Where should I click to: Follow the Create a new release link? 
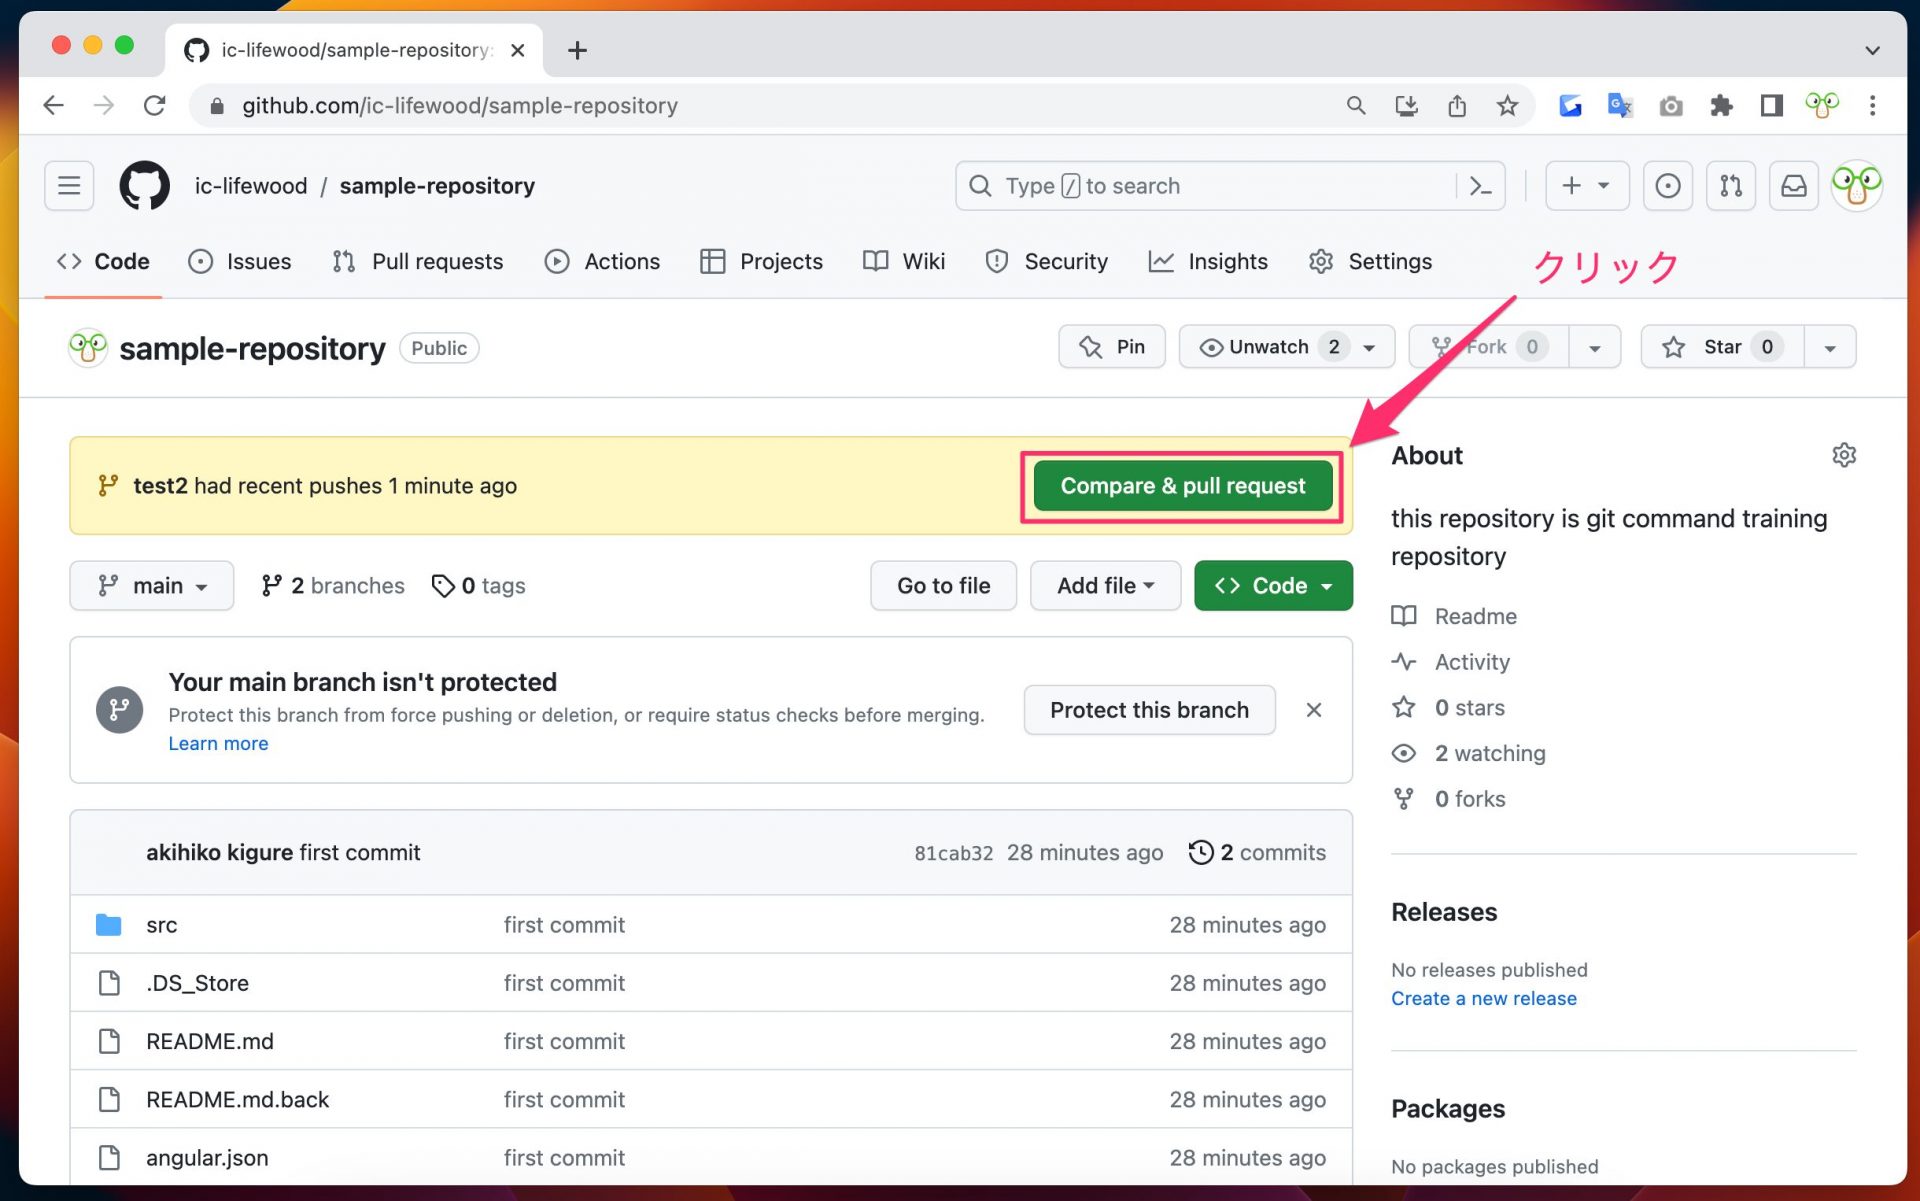click(1483, 999)
